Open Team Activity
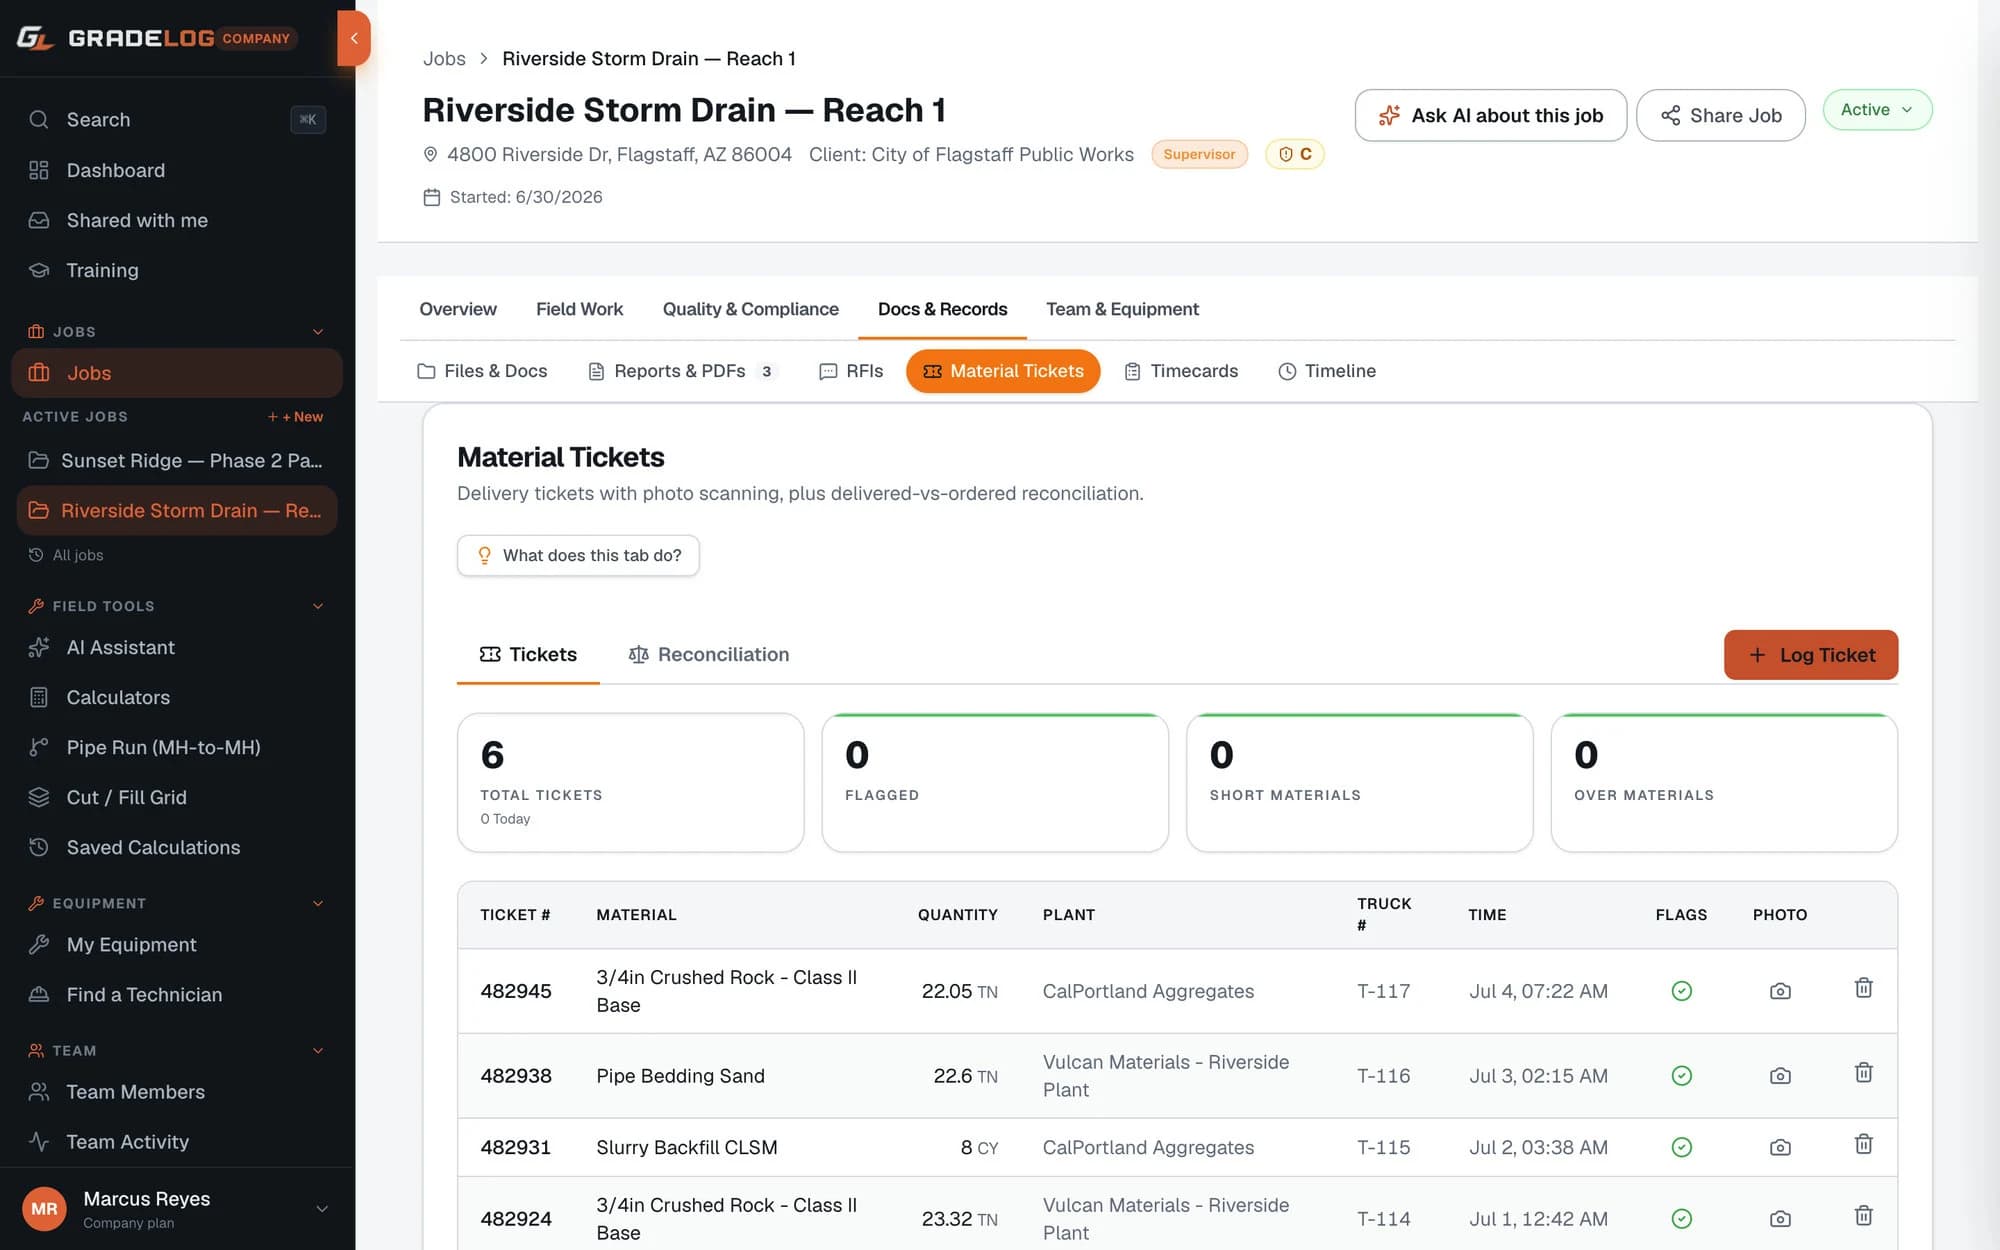This screenshot has height=1250, width=2000. [x=177, y=1142]
